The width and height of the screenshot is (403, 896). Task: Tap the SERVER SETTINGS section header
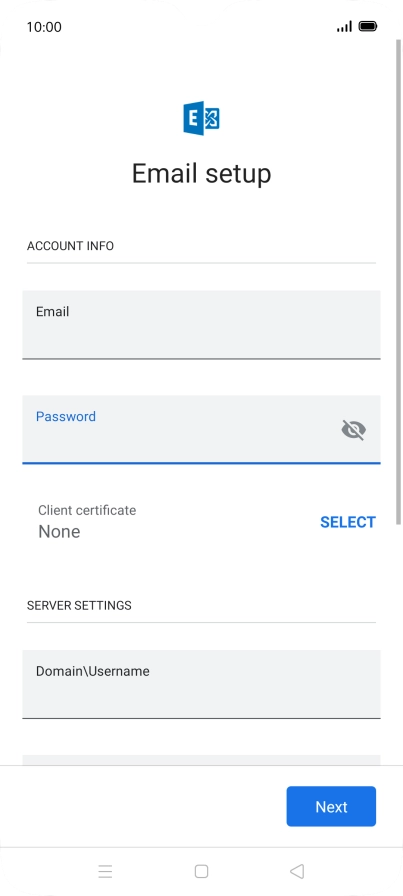pos(79,605)
